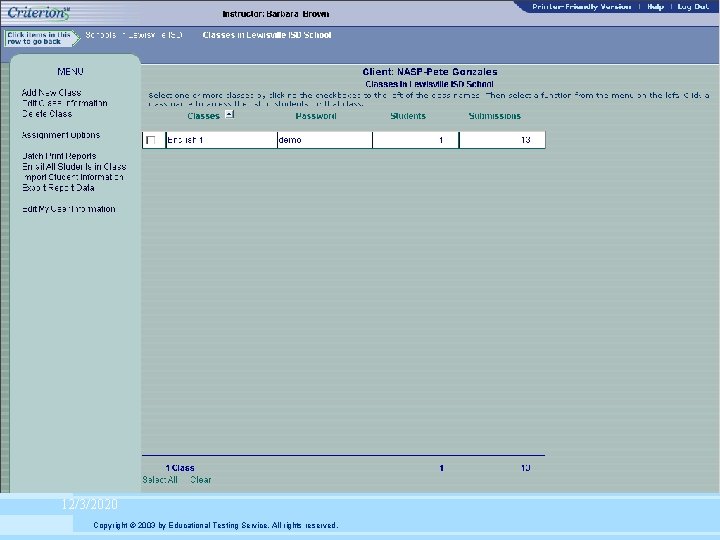Click the 1 Class summary text

point(180,468)
